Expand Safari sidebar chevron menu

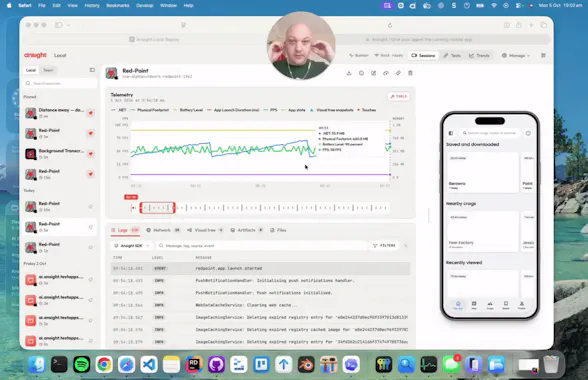tap(68, 25)
